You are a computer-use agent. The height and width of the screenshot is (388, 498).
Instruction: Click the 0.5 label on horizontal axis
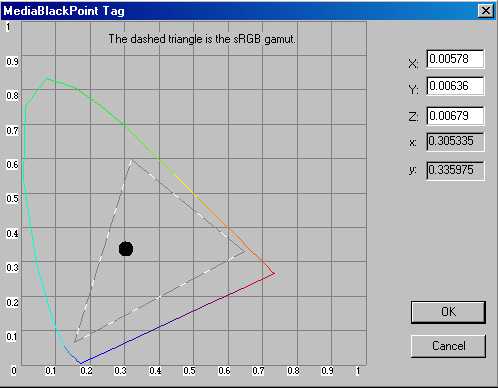(189, 371)
